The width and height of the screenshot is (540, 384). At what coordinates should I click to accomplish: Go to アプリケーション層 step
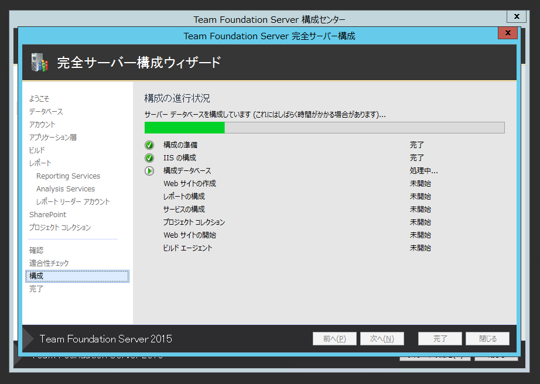point(53,137)
